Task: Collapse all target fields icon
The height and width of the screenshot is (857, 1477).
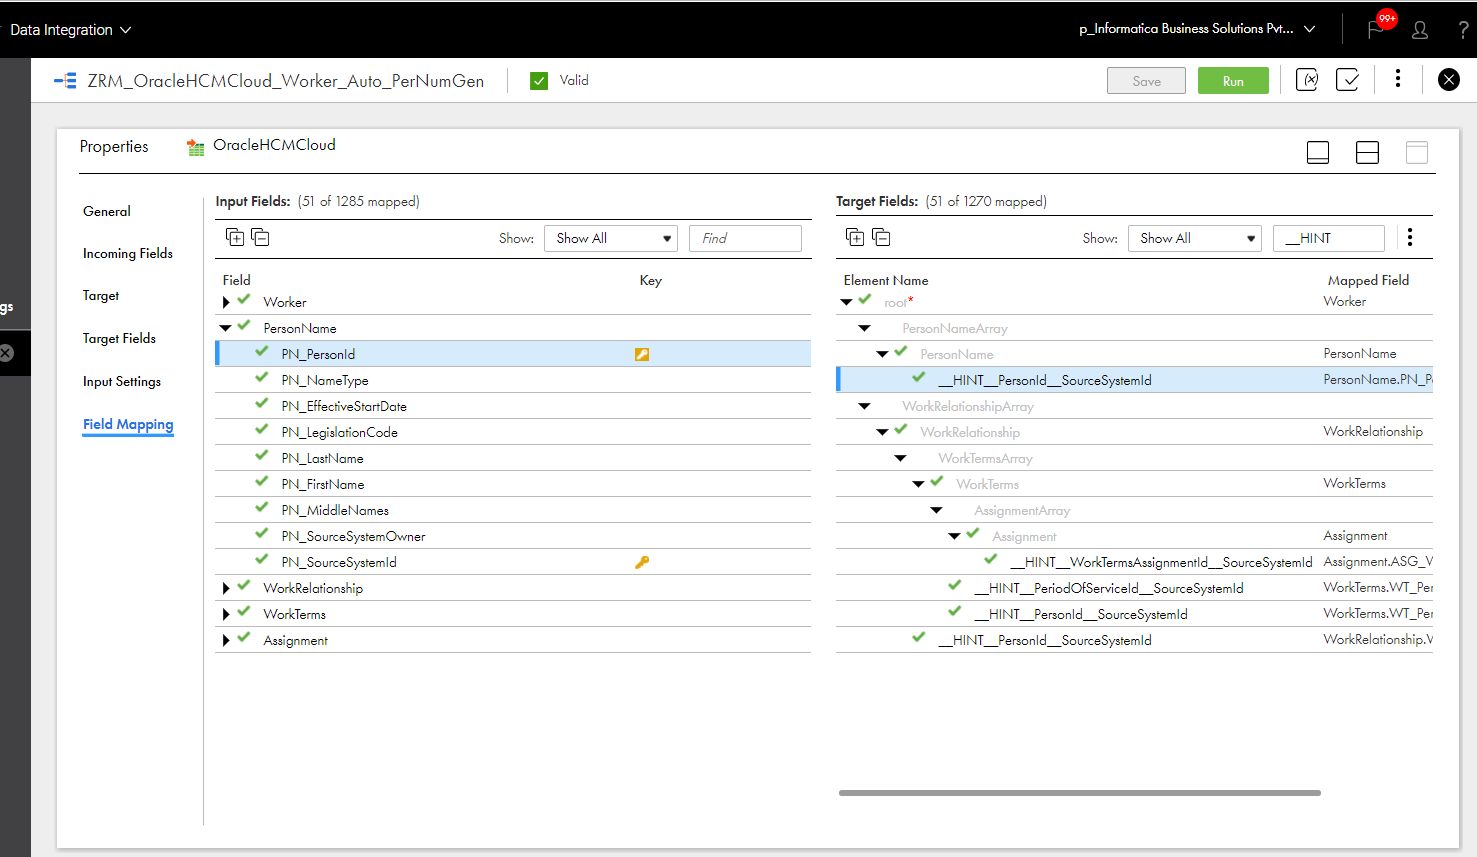Action: (881, 237)
